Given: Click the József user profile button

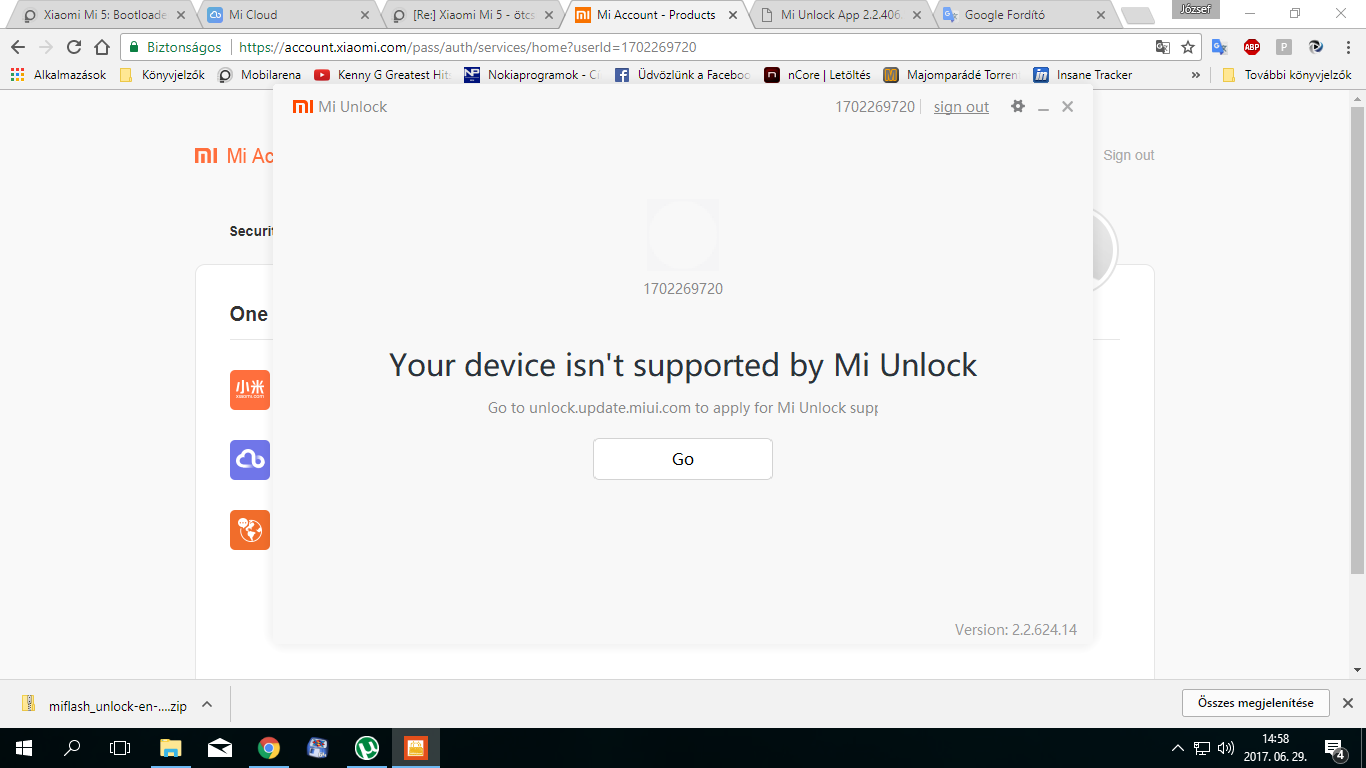Looking at the screenshot, I should tap(1195, 10).
